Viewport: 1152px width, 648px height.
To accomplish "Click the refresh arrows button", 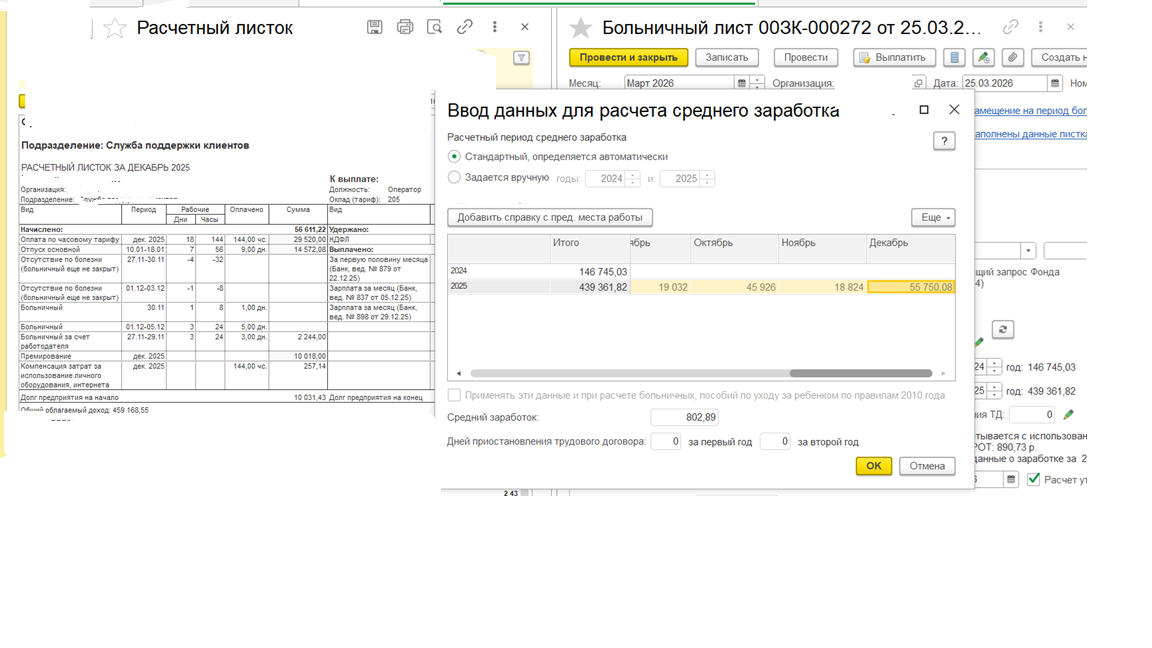I will [x=1003, y=329].
